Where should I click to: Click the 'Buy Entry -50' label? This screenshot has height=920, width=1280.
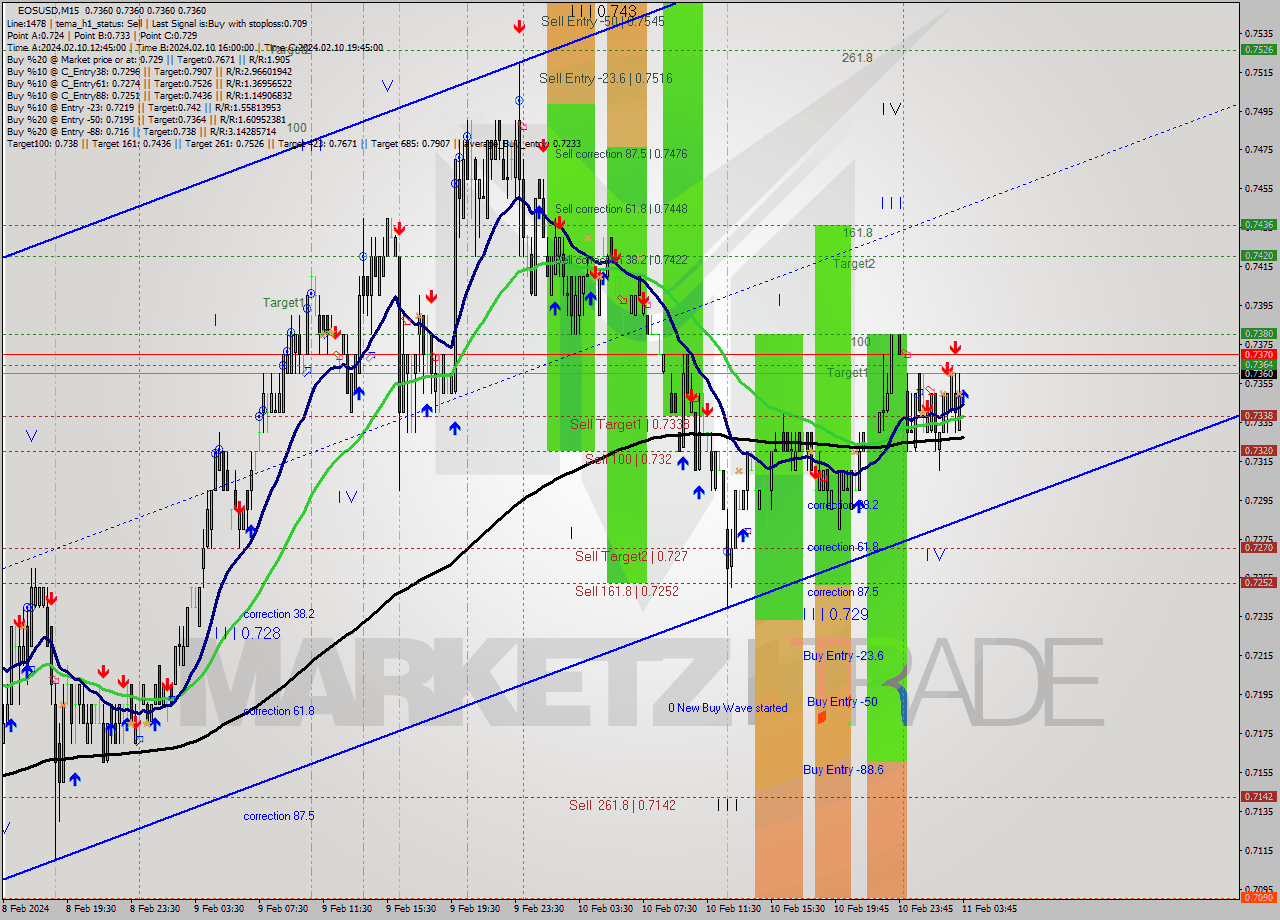tap(842, 702)
